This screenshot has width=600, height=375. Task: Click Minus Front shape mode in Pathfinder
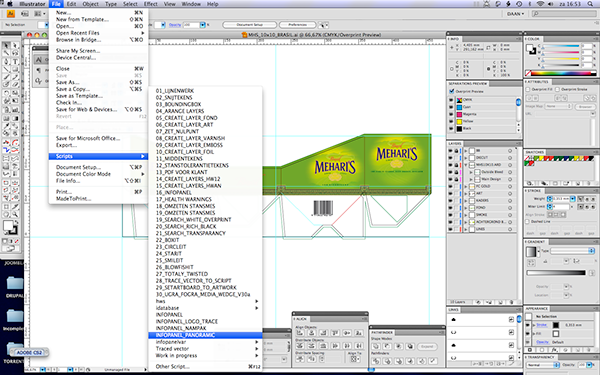(x=387, y=346)
